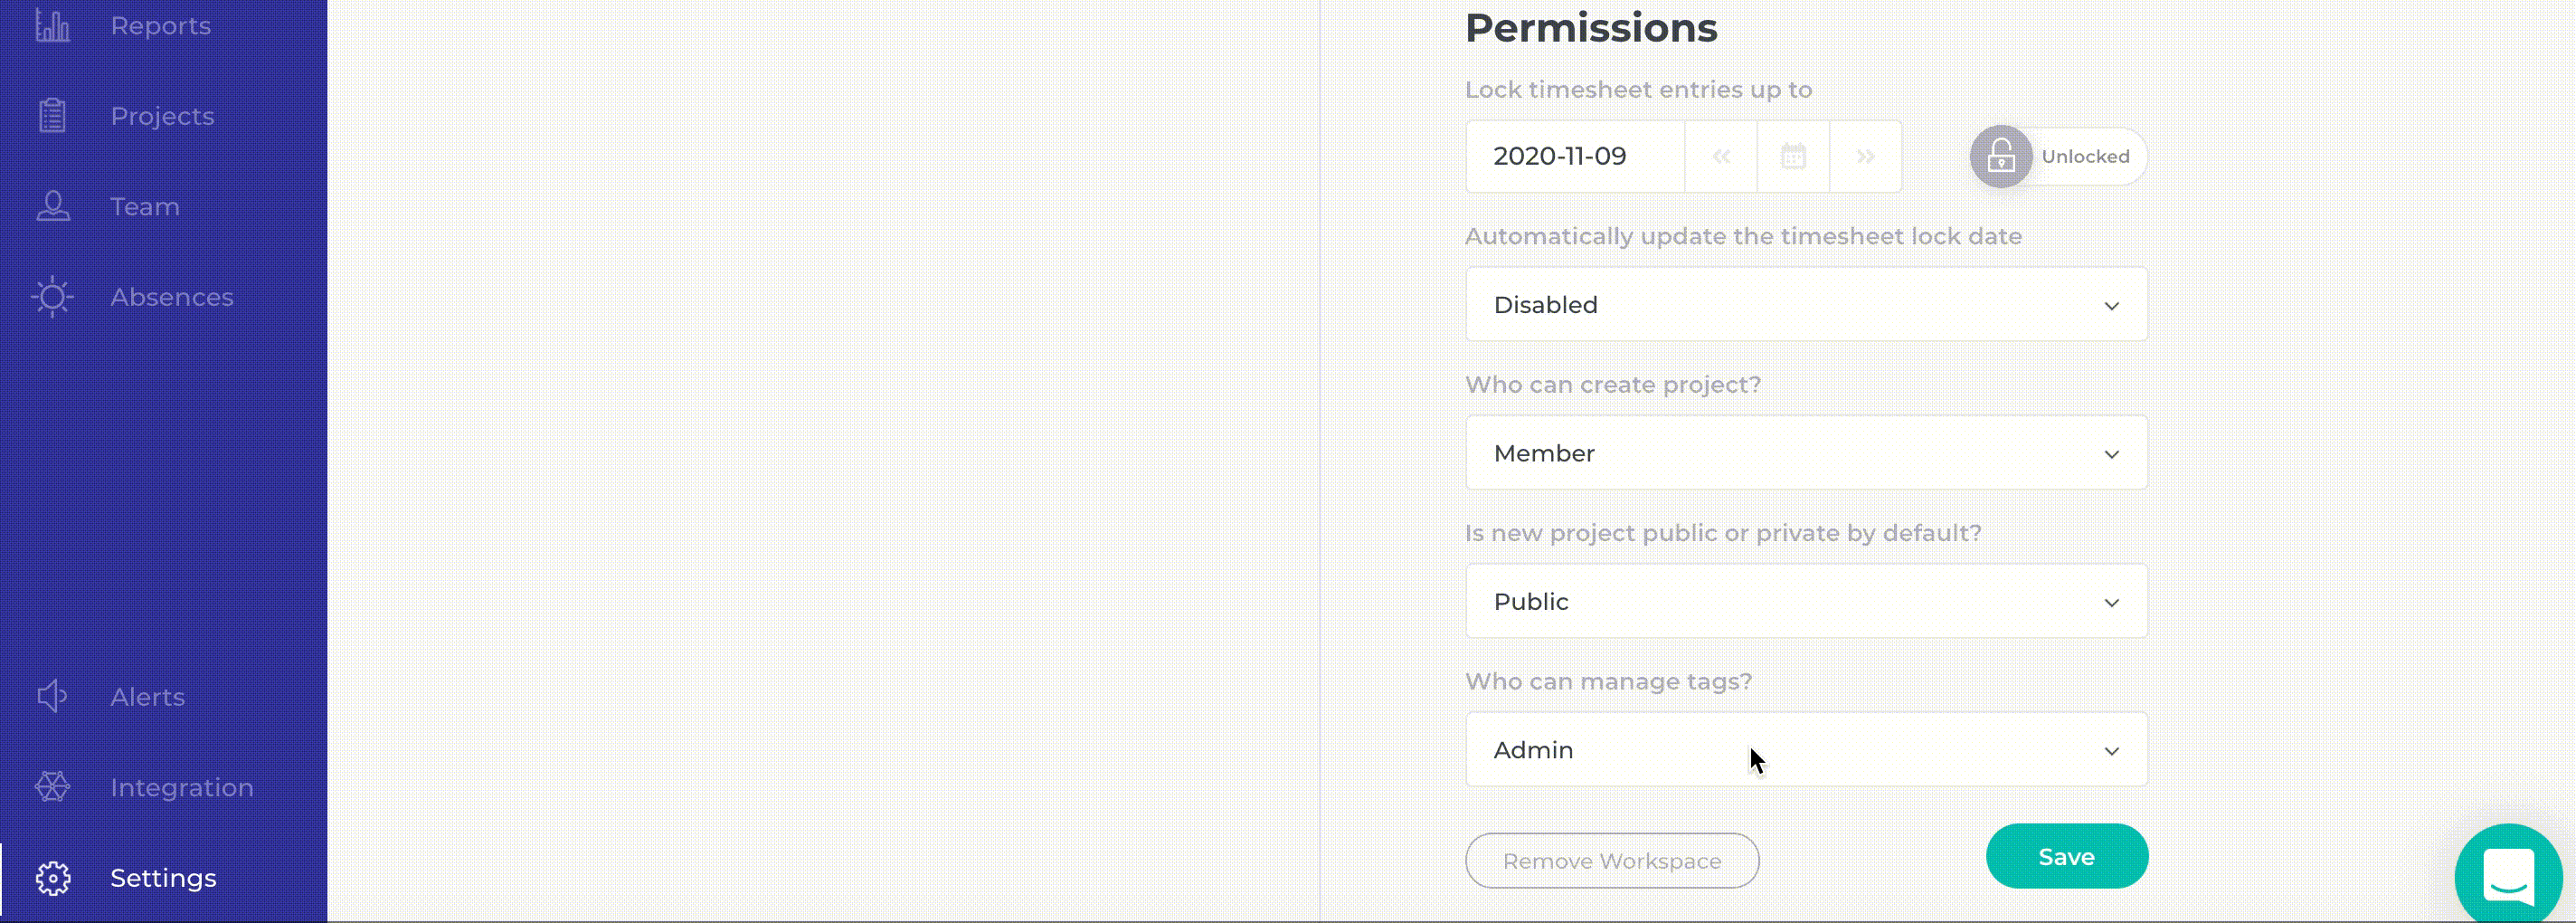The width and height of the screenshot is (2576, 923).
Task: Open the 'Who can create project' dropdown
Action: (1806, 453)
